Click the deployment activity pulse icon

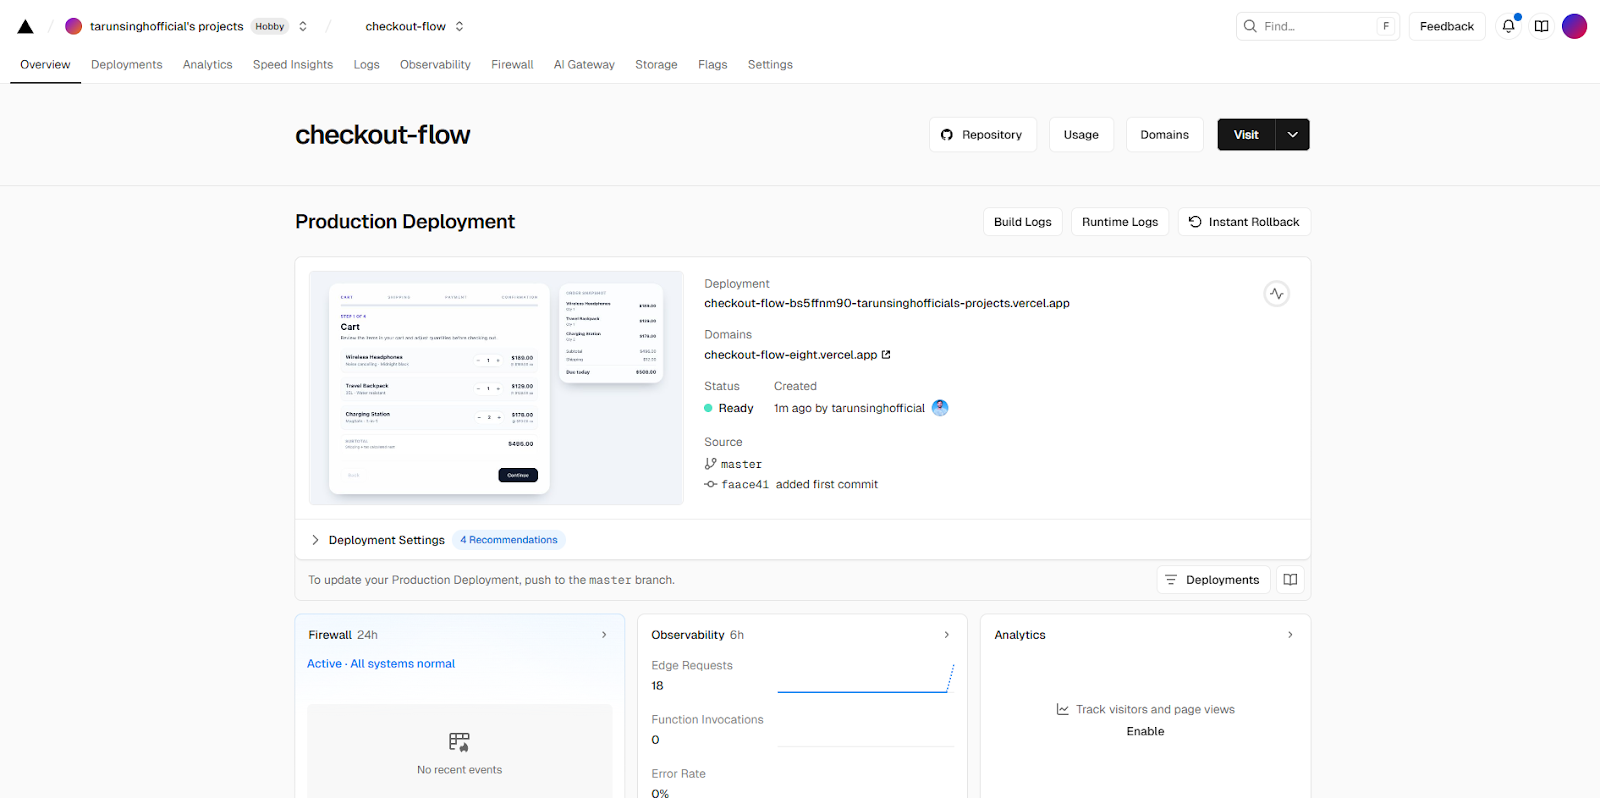pyautogui.click(x=1276, y=294)
